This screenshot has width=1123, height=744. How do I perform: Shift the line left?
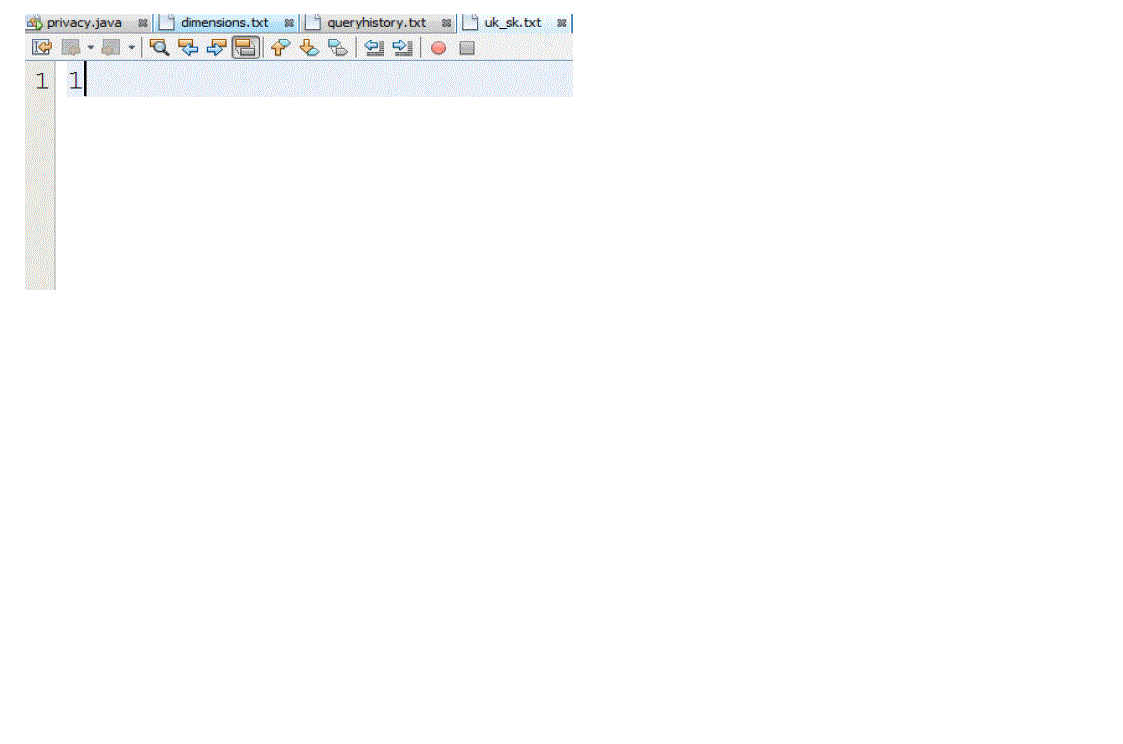[374, 47]
